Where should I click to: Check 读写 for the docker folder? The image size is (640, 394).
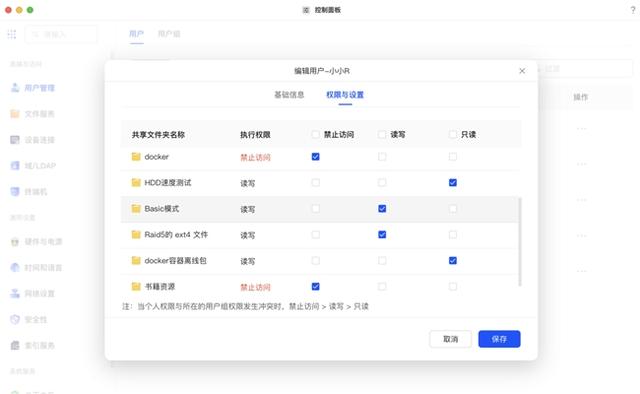pyautogui.click(x=382, y=157)
